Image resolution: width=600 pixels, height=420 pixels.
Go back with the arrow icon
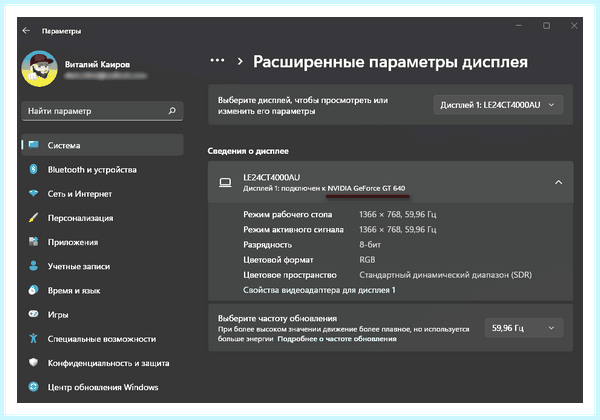[x=26, y=30]
